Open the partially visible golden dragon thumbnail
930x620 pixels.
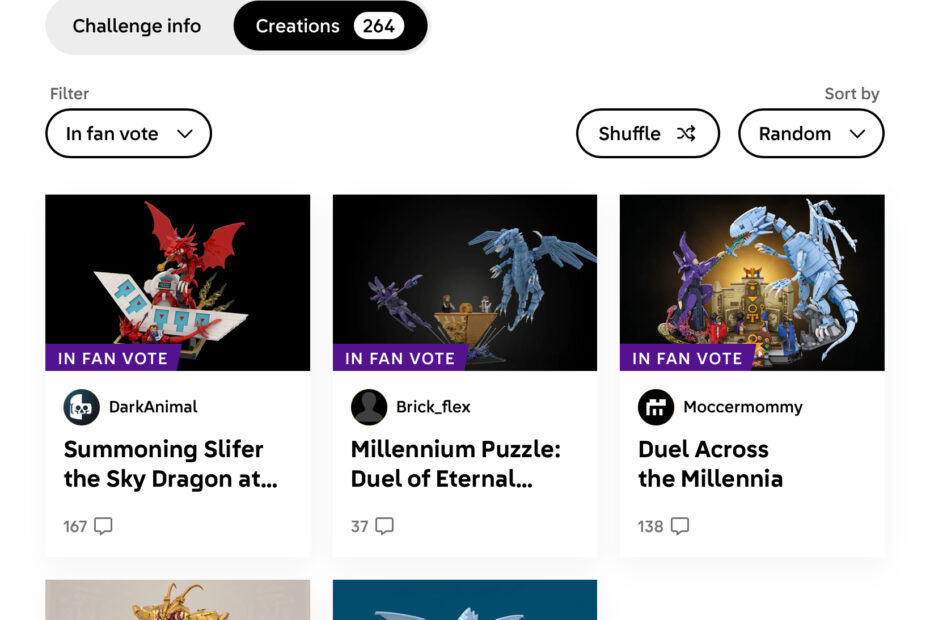(178, 600)
